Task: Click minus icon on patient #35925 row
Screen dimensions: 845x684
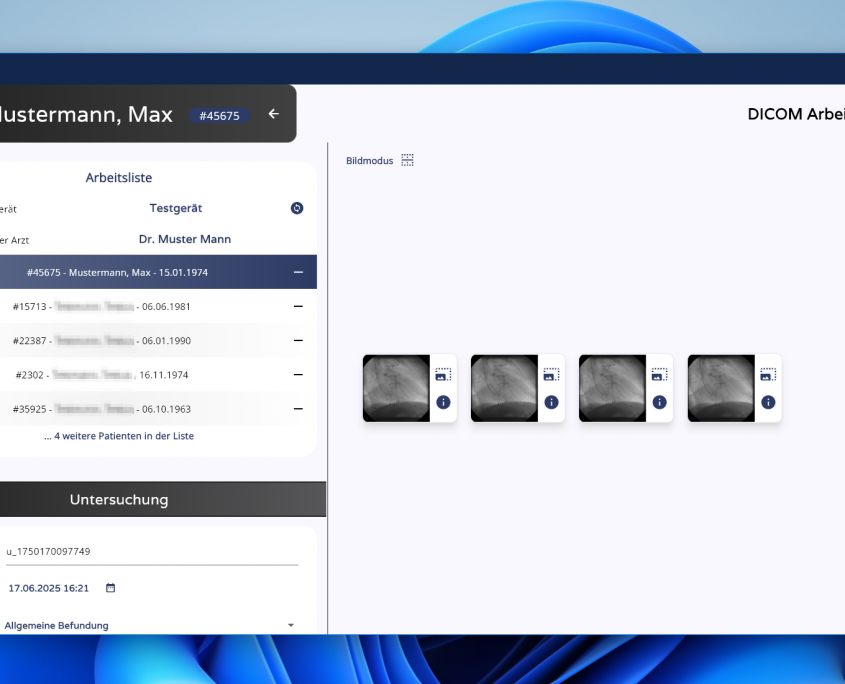Action: [297, 408]
